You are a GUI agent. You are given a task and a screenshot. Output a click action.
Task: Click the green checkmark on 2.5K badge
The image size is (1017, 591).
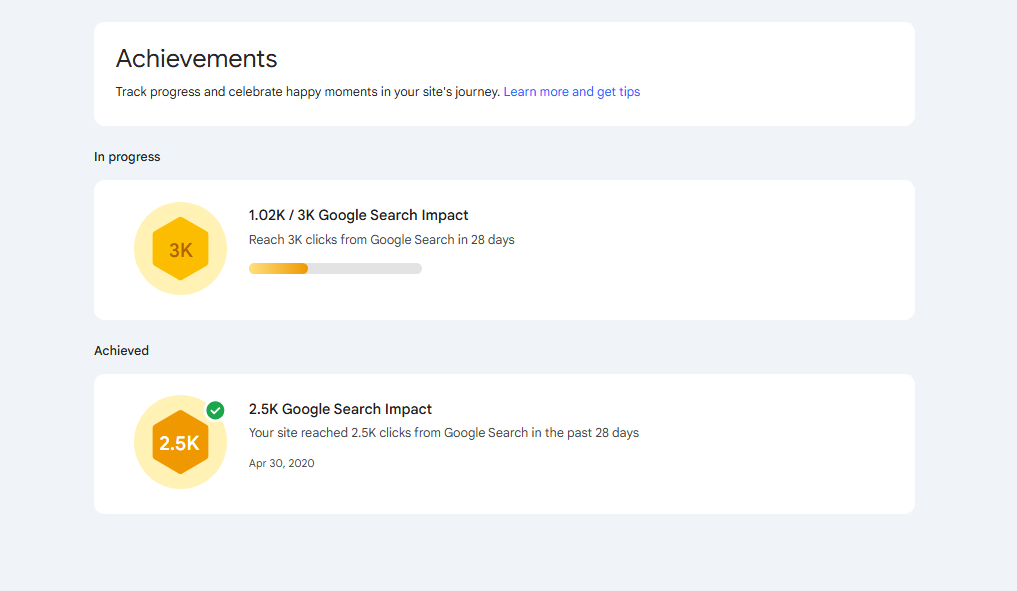coord(215,410)
